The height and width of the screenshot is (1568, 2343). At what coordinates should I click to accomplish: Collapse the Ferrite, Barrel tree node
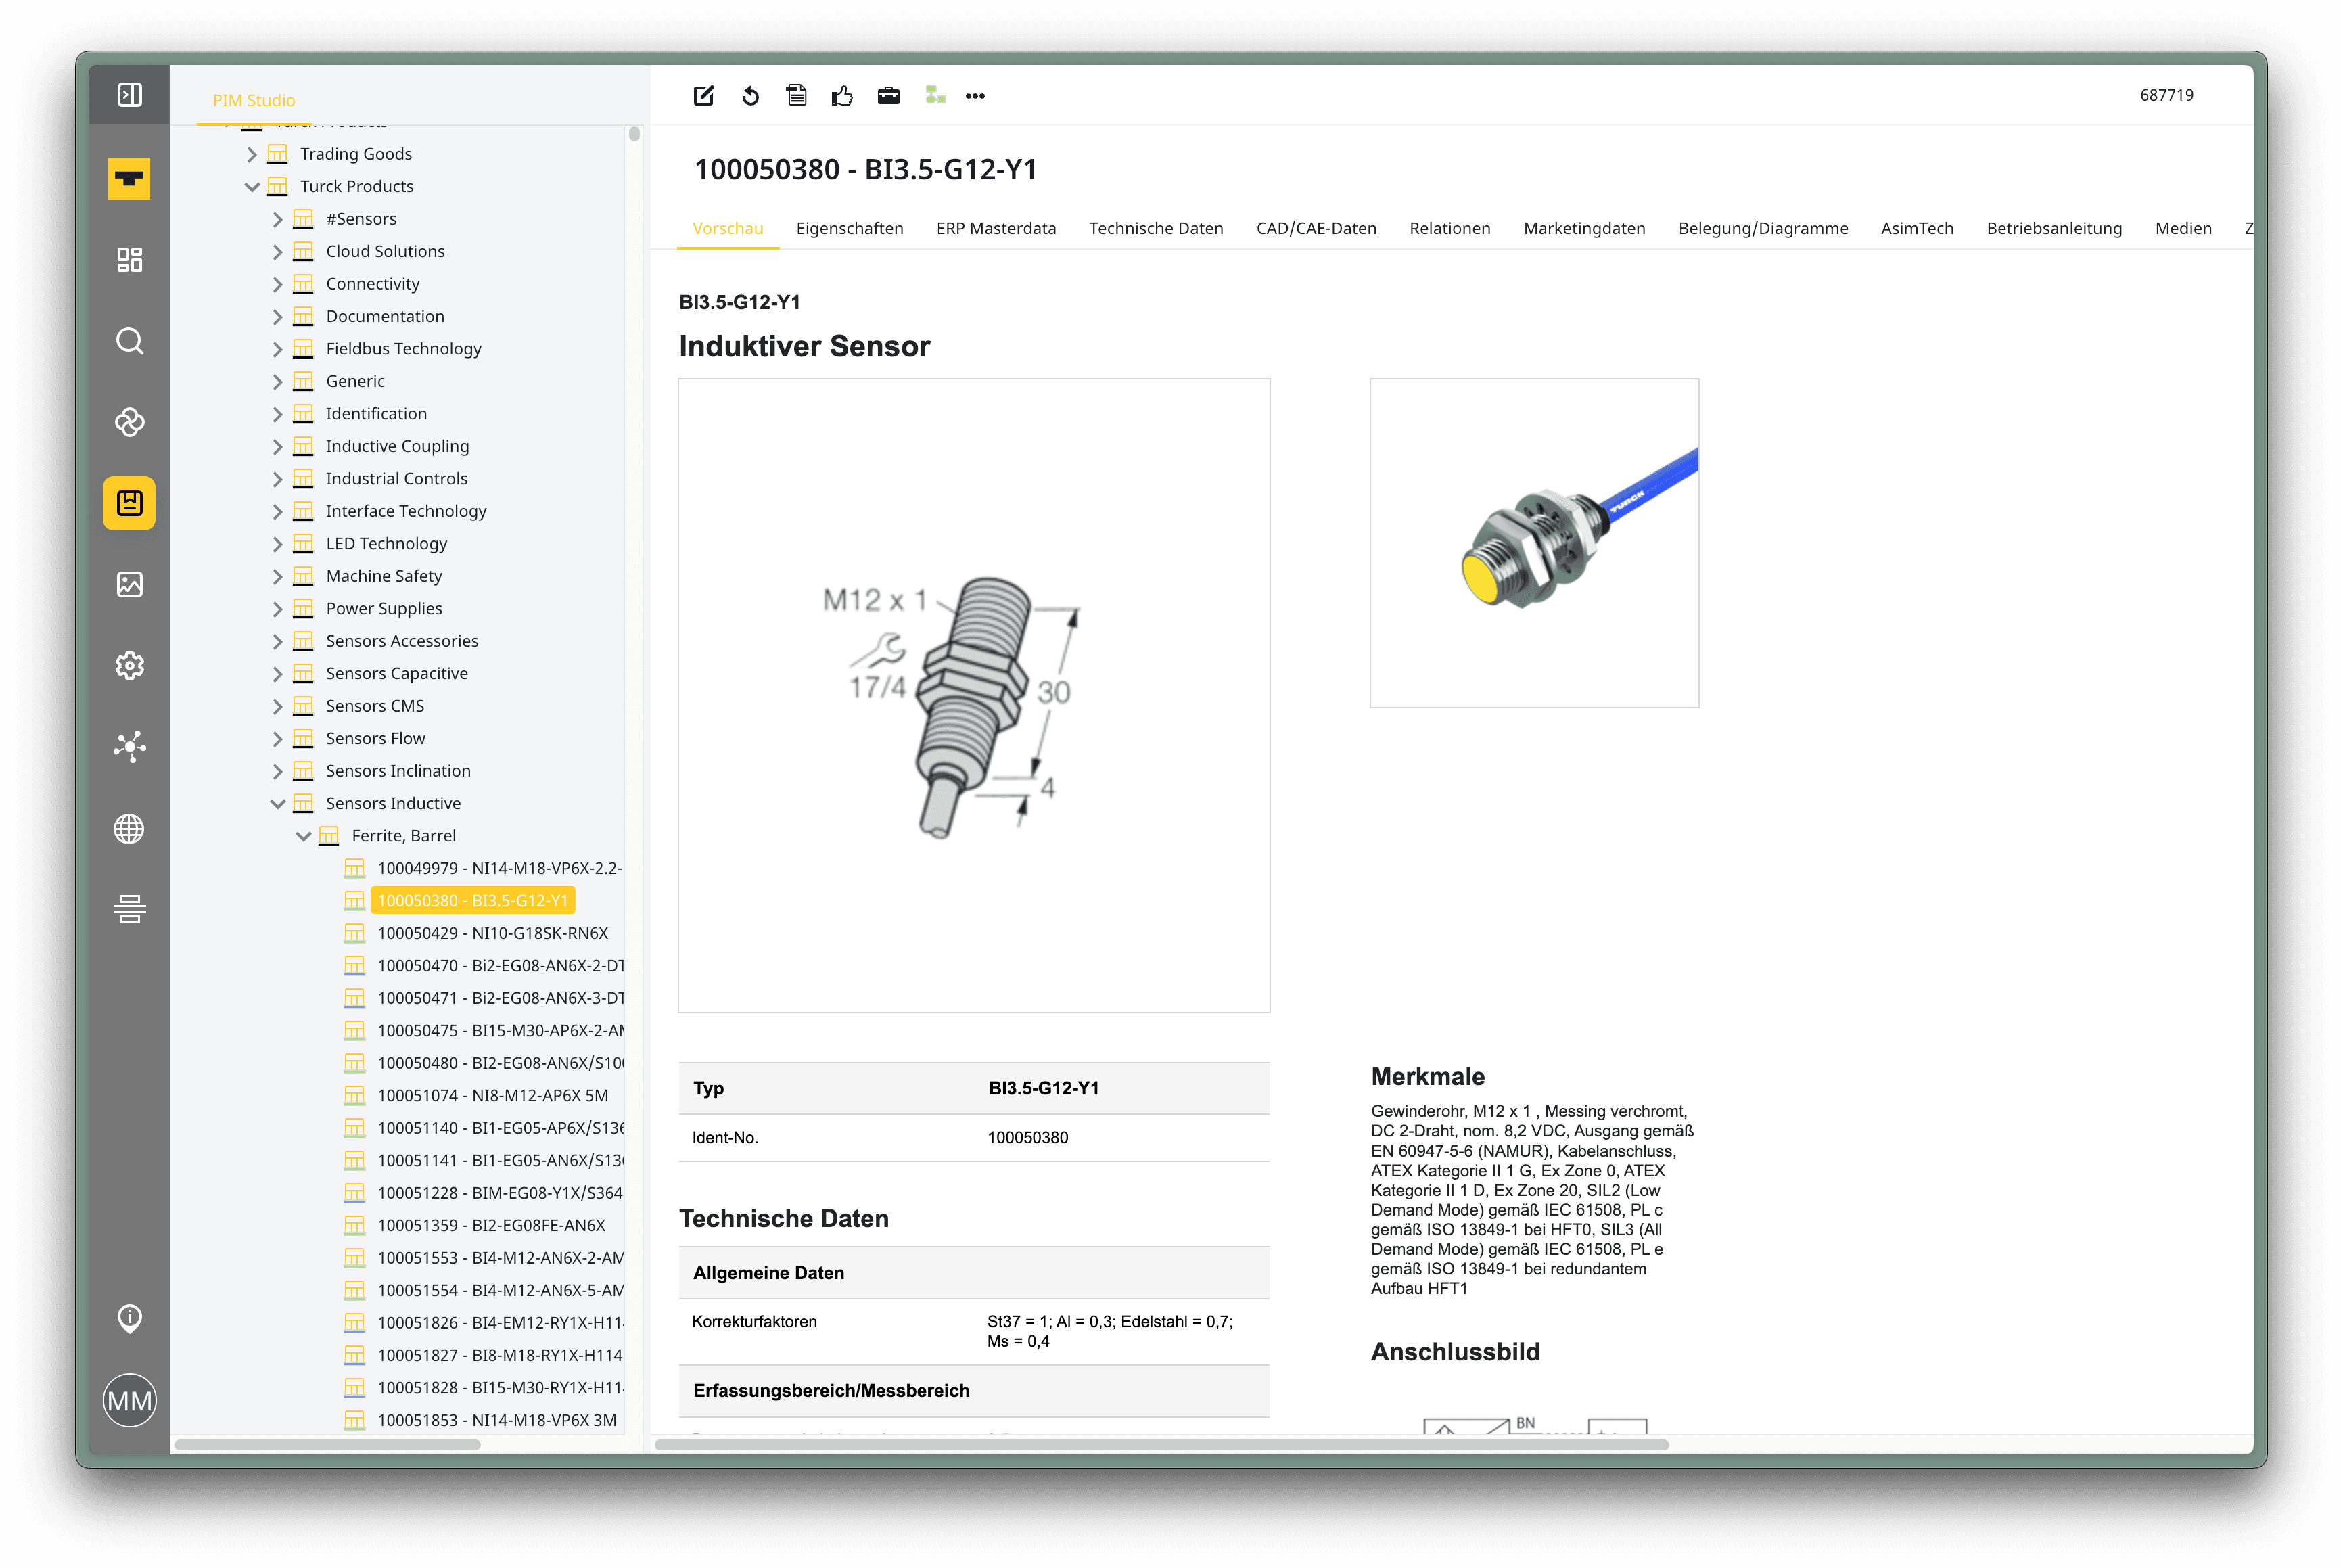304,836
